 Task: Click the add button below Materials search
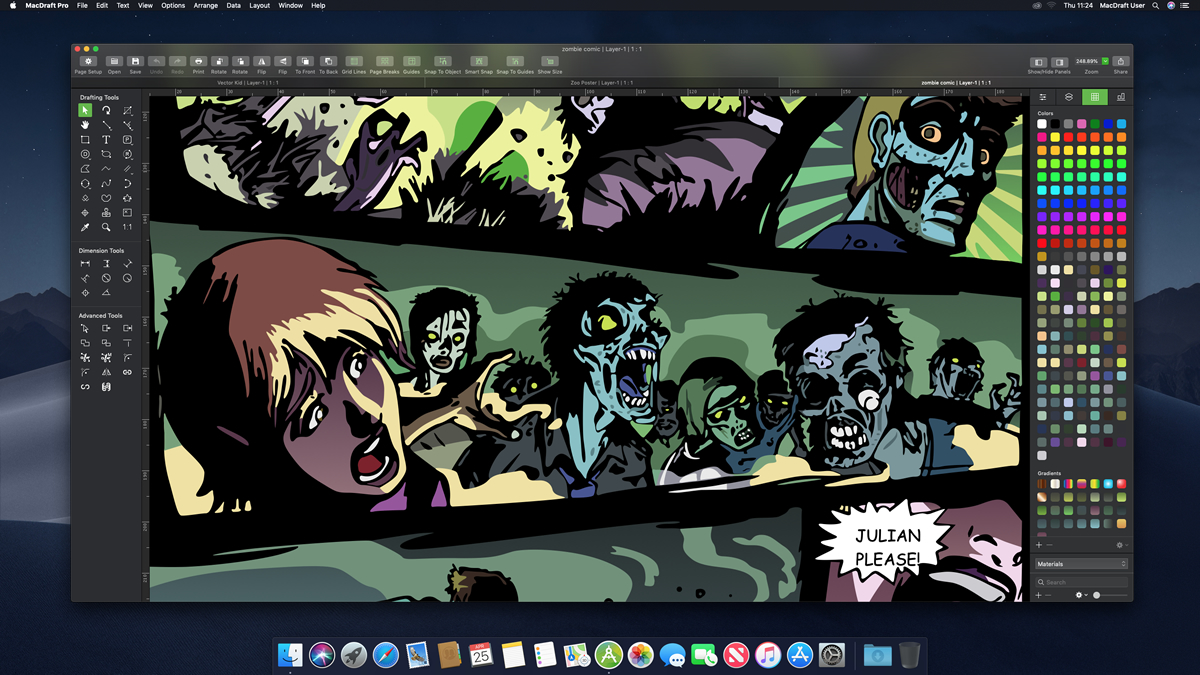click(1040, 595)
